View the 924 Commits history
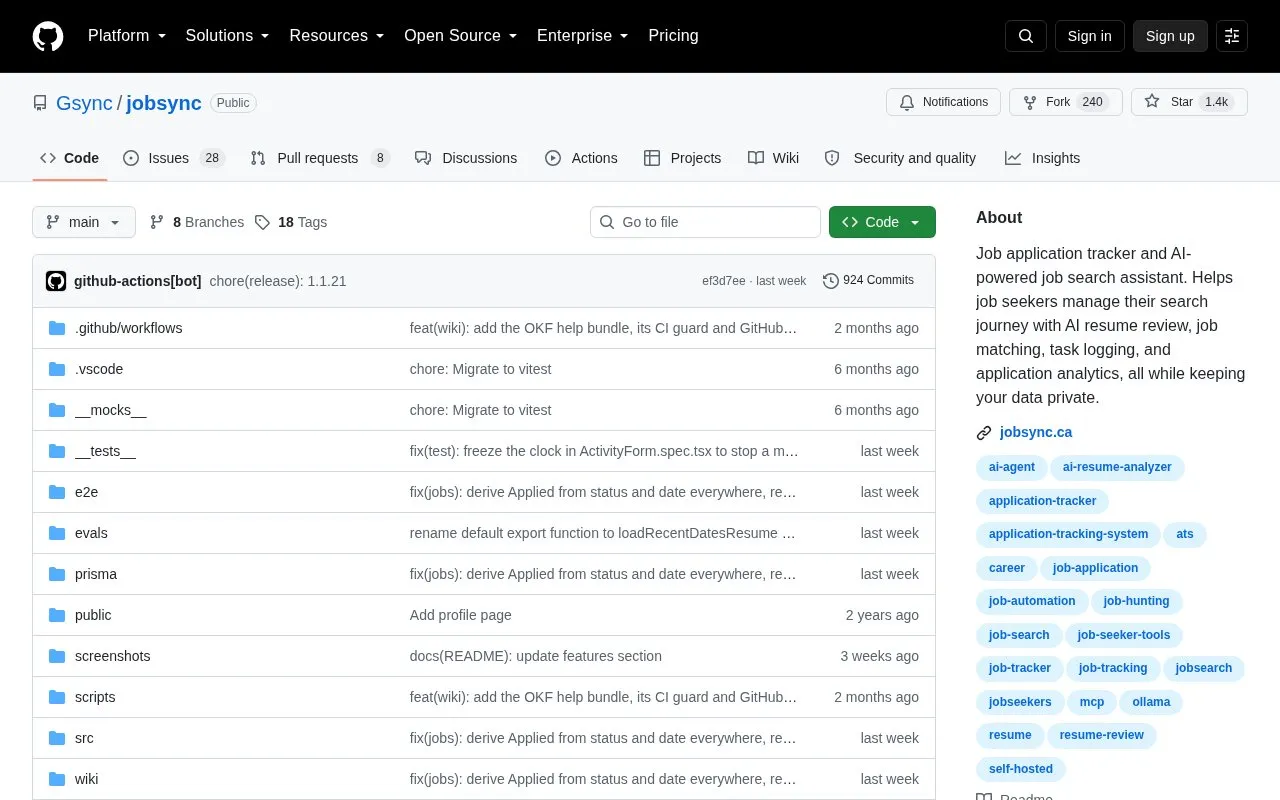The width and height of the screenshot is (1280, 800). click(868, 281)
